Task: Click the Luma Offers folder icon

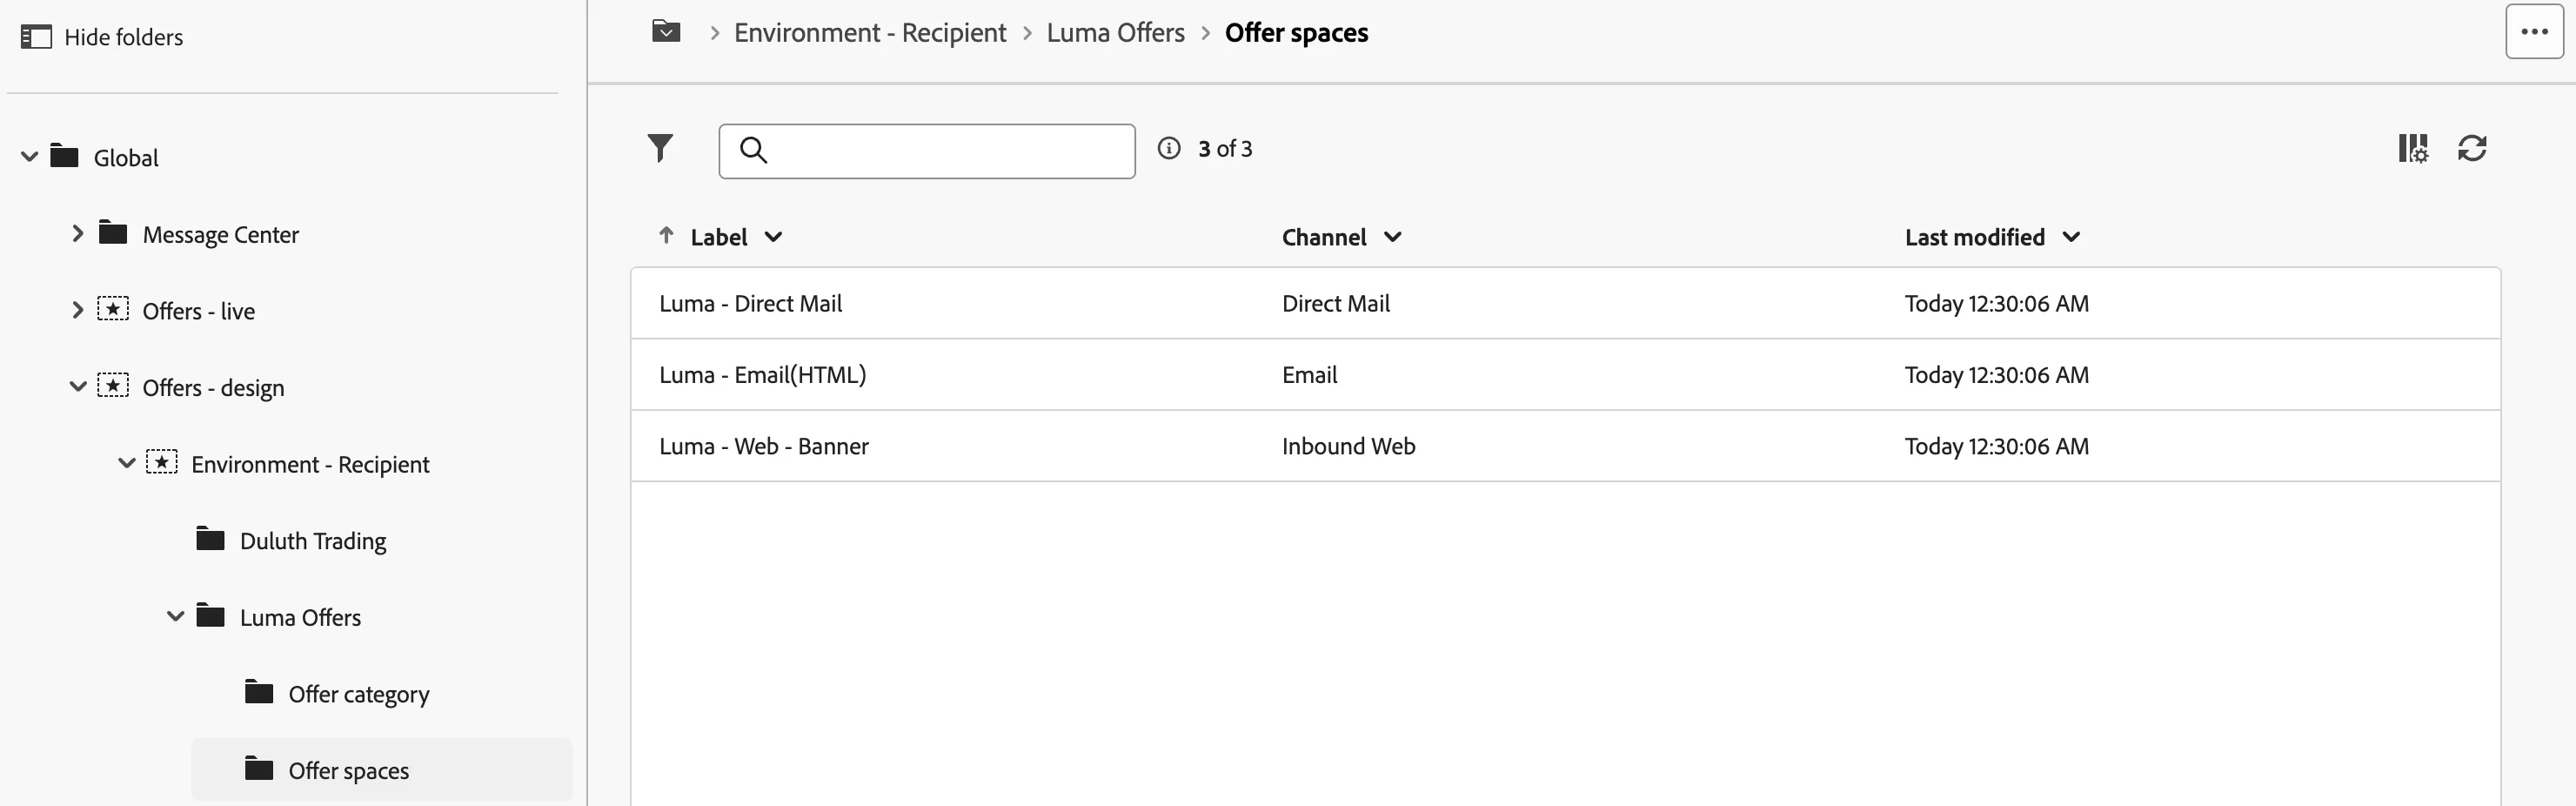Action: 210,615
